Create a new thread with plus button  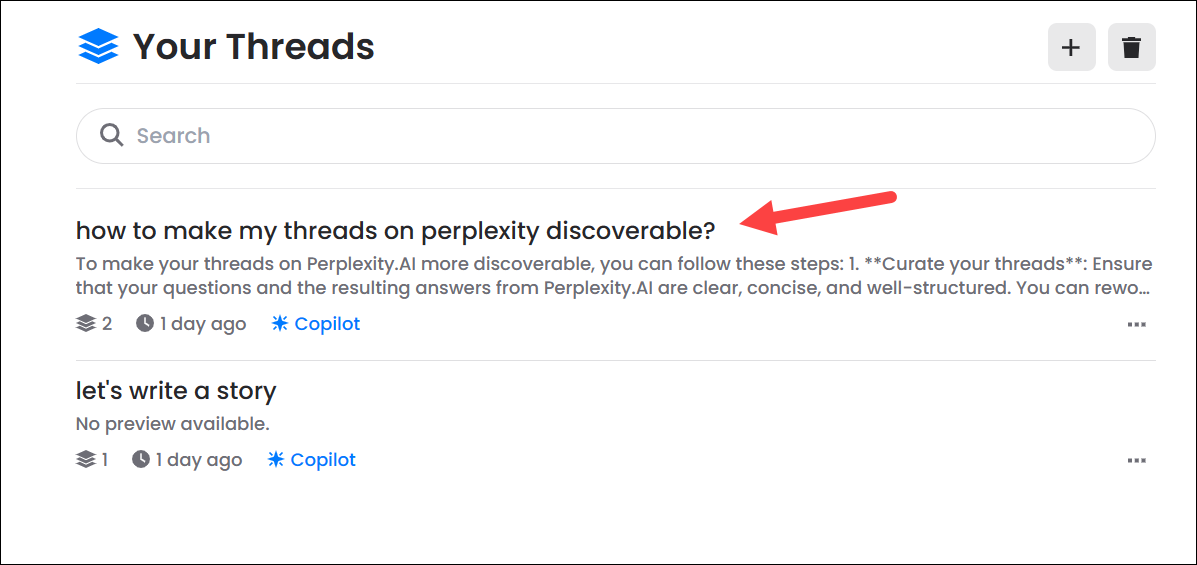point(1071,47)
